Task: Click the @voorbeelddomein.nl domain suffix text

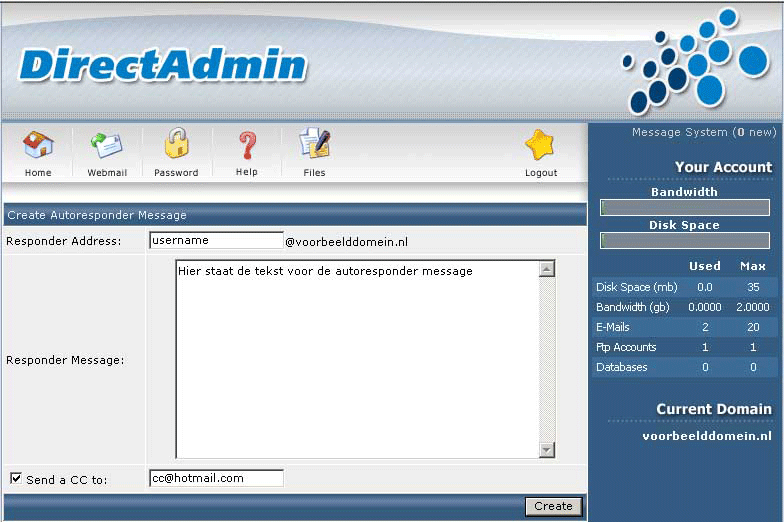Action: coord(346,242)
